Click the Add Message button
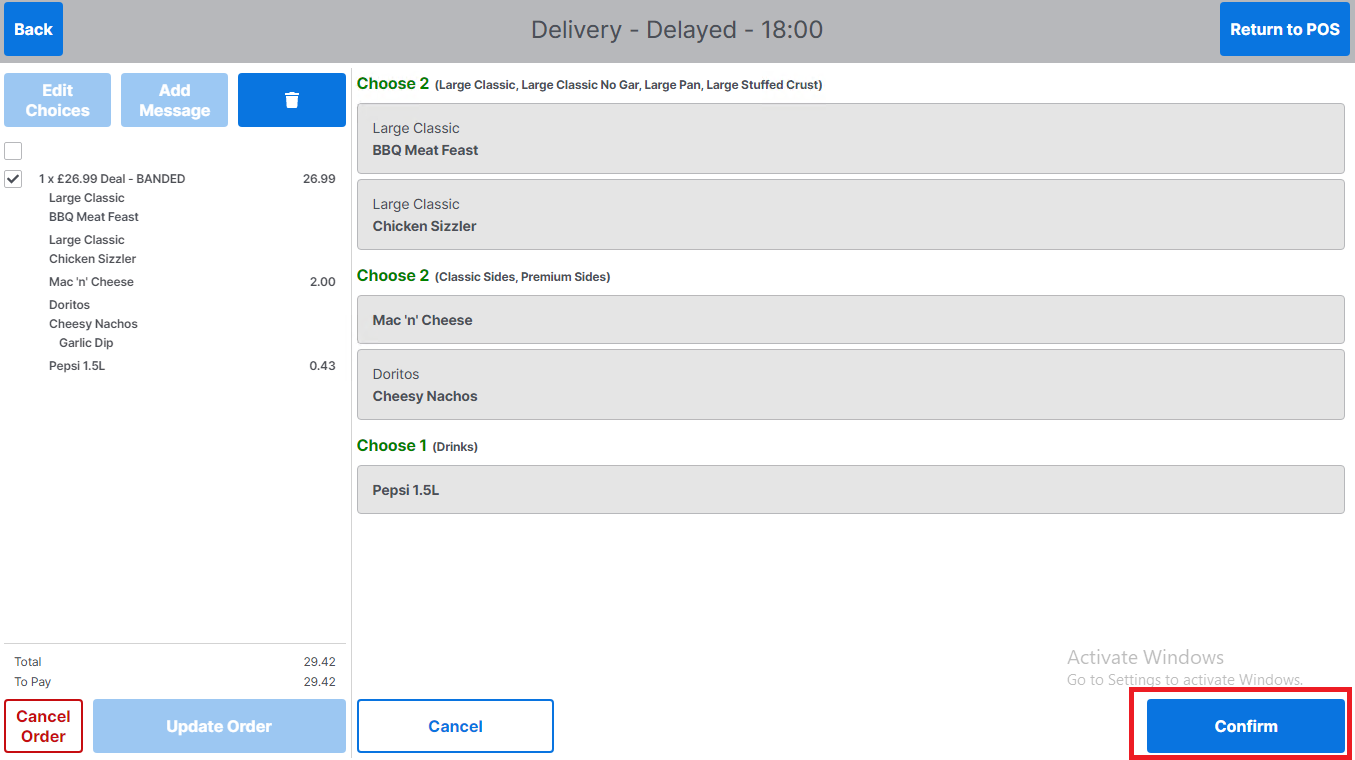 174,100
